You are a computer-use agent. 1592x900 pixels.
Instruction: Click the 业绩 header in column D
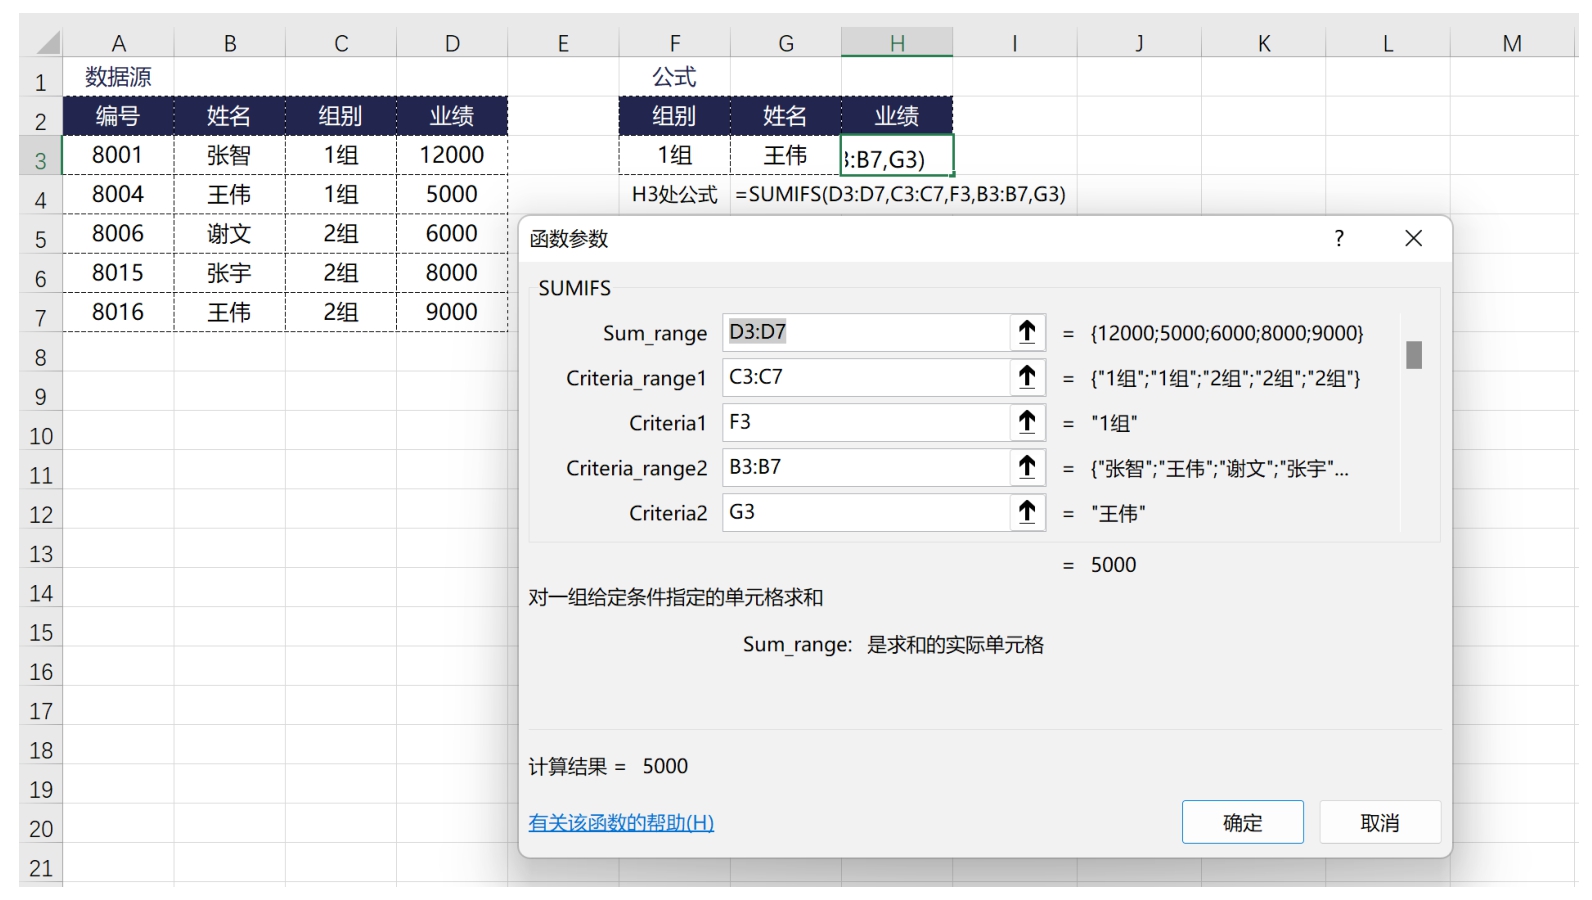pos(452,116)
